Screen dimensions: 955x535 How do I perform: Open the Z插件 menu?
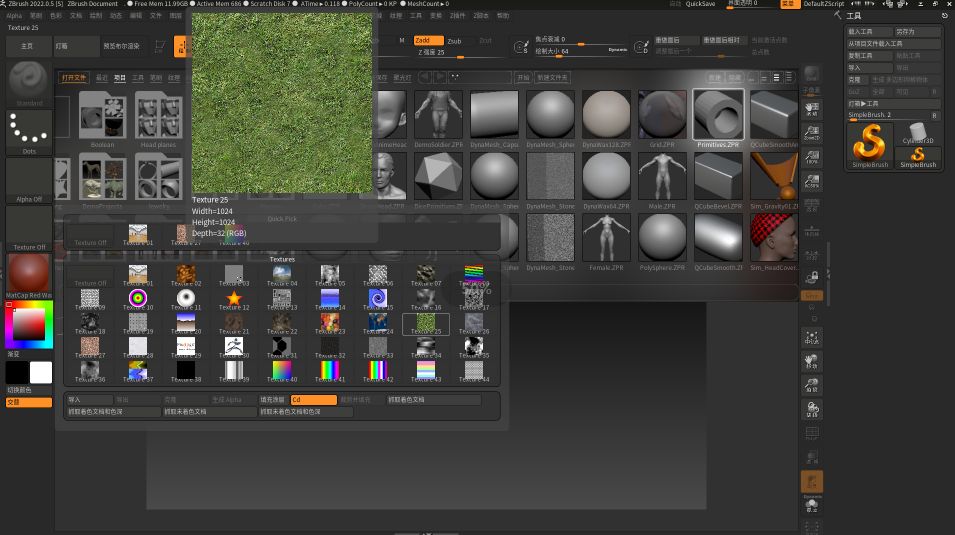point(457,16)
